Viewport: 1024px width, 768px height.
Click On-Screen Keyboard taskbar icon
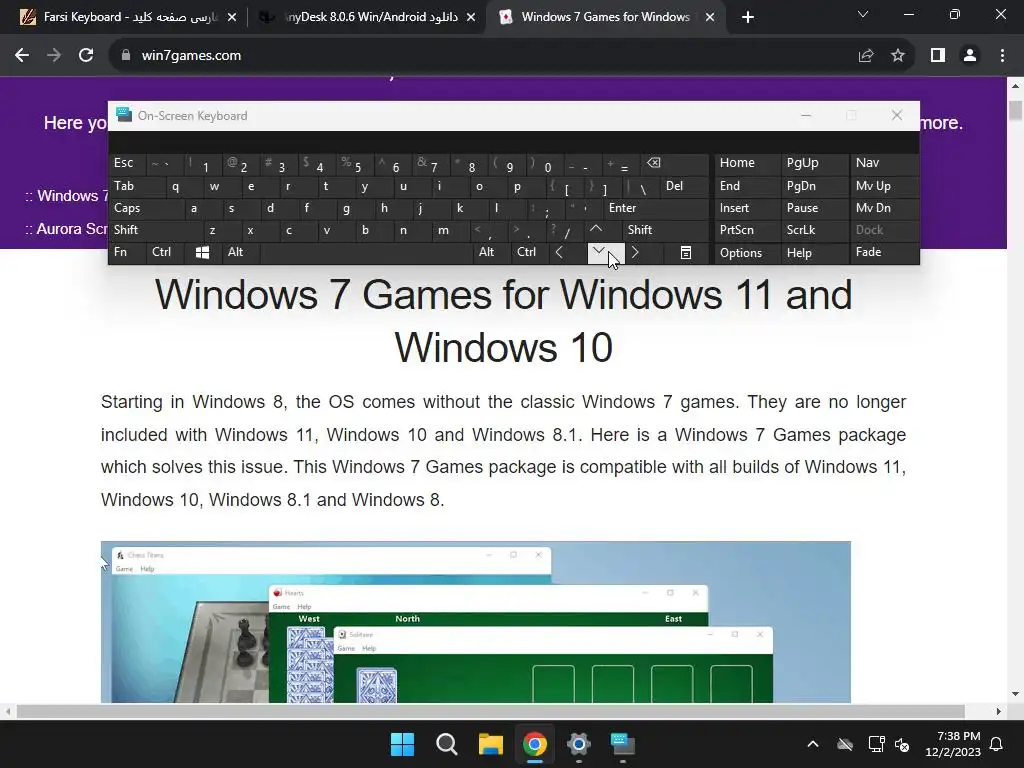pyautogui.click(x=622, y=744)
